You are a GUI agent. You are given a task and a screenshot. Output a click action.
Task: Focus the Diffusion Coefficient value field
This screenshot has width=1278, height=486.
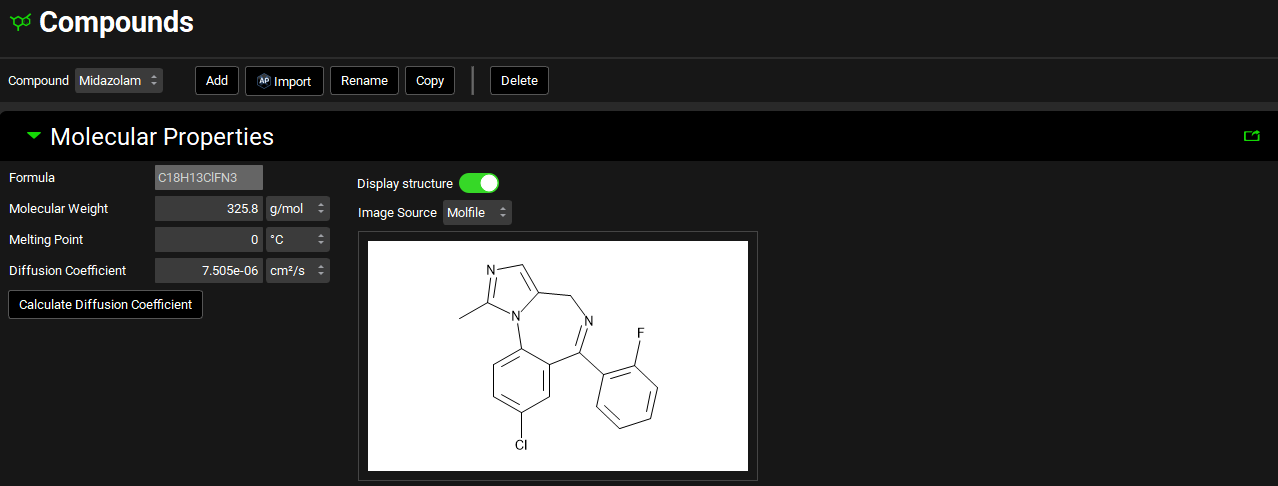(208, 271)
